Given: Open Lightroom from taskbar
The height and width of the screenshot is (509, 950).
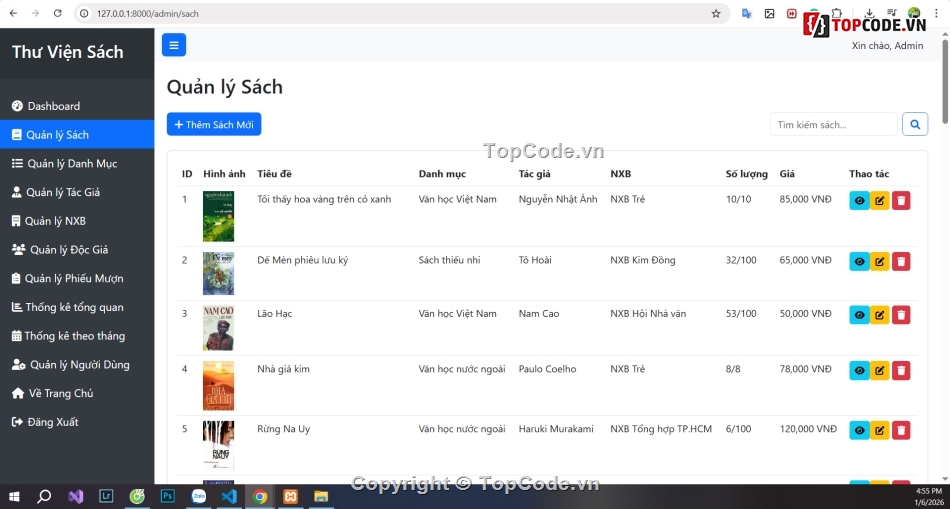Looking at the screenshot, I should (x=107, y=497).
